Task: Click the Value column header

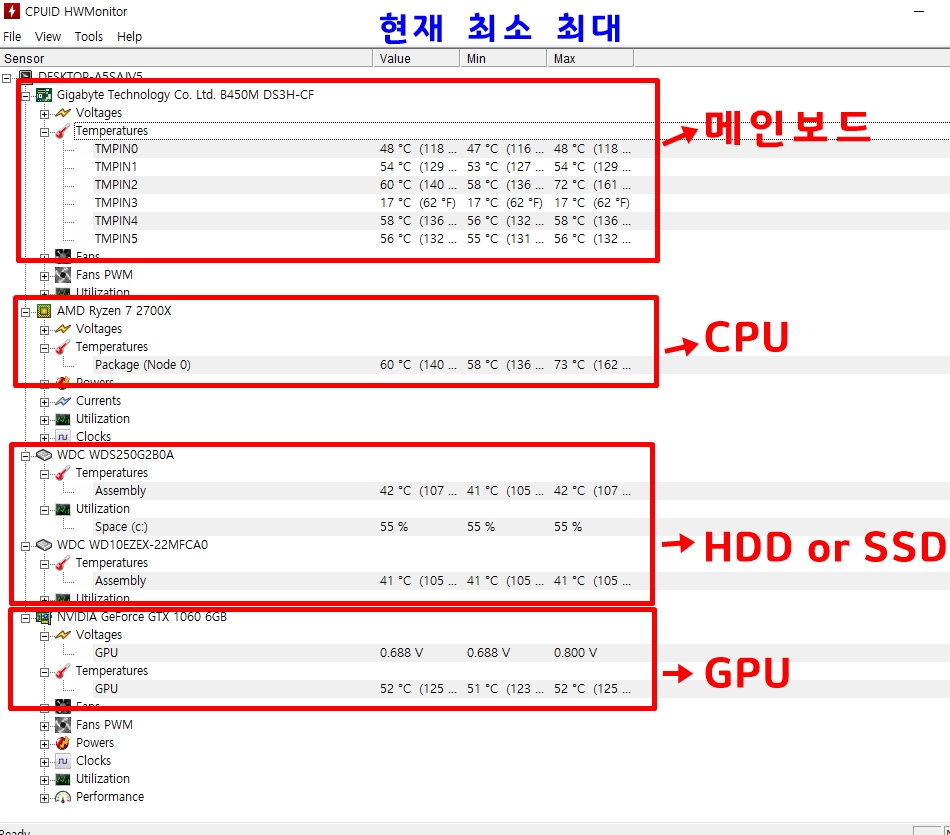Action: [x=416, y=58]
